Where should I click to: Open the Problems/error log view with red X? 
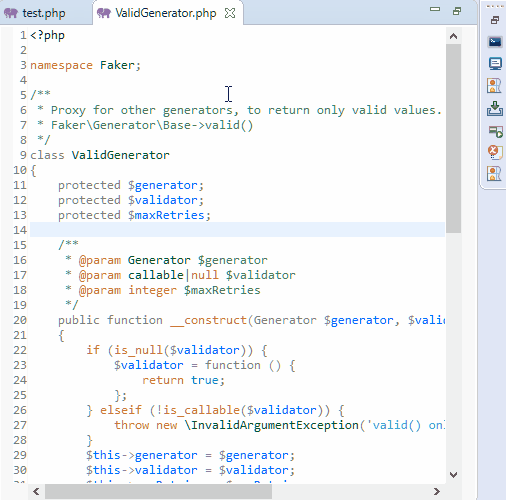495,152
